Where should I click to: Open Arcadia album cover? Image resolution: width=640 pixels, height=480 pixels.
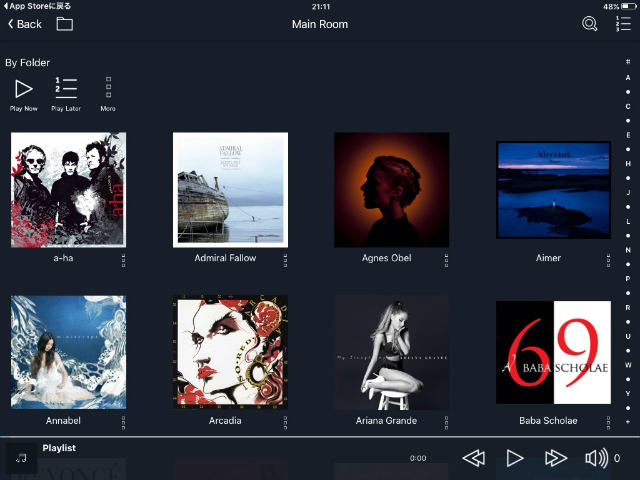[230, 352]
